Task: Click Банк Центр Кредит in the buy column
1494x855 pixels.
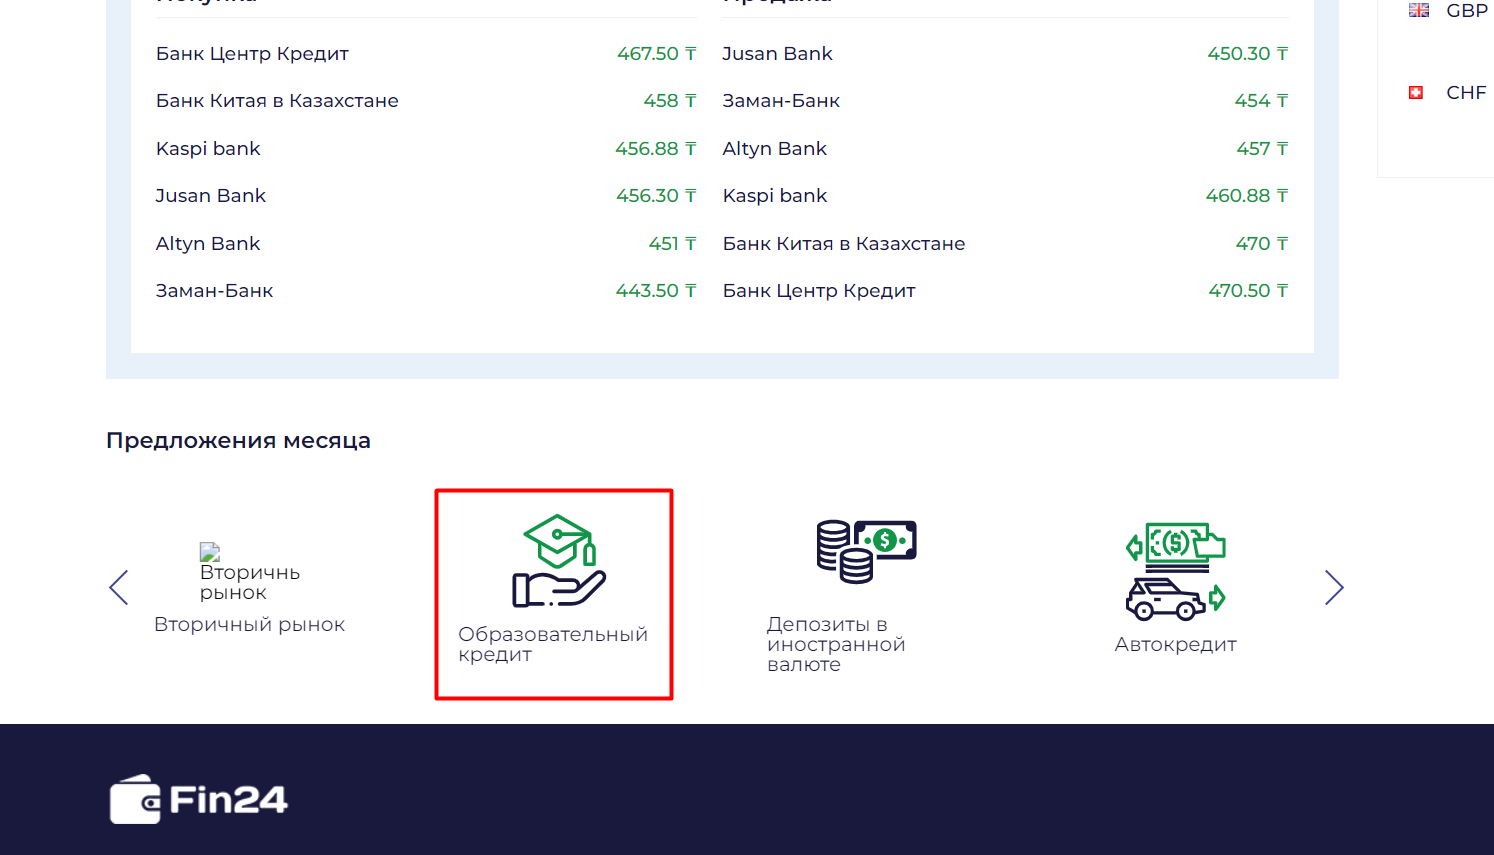Action: (252, 54)
